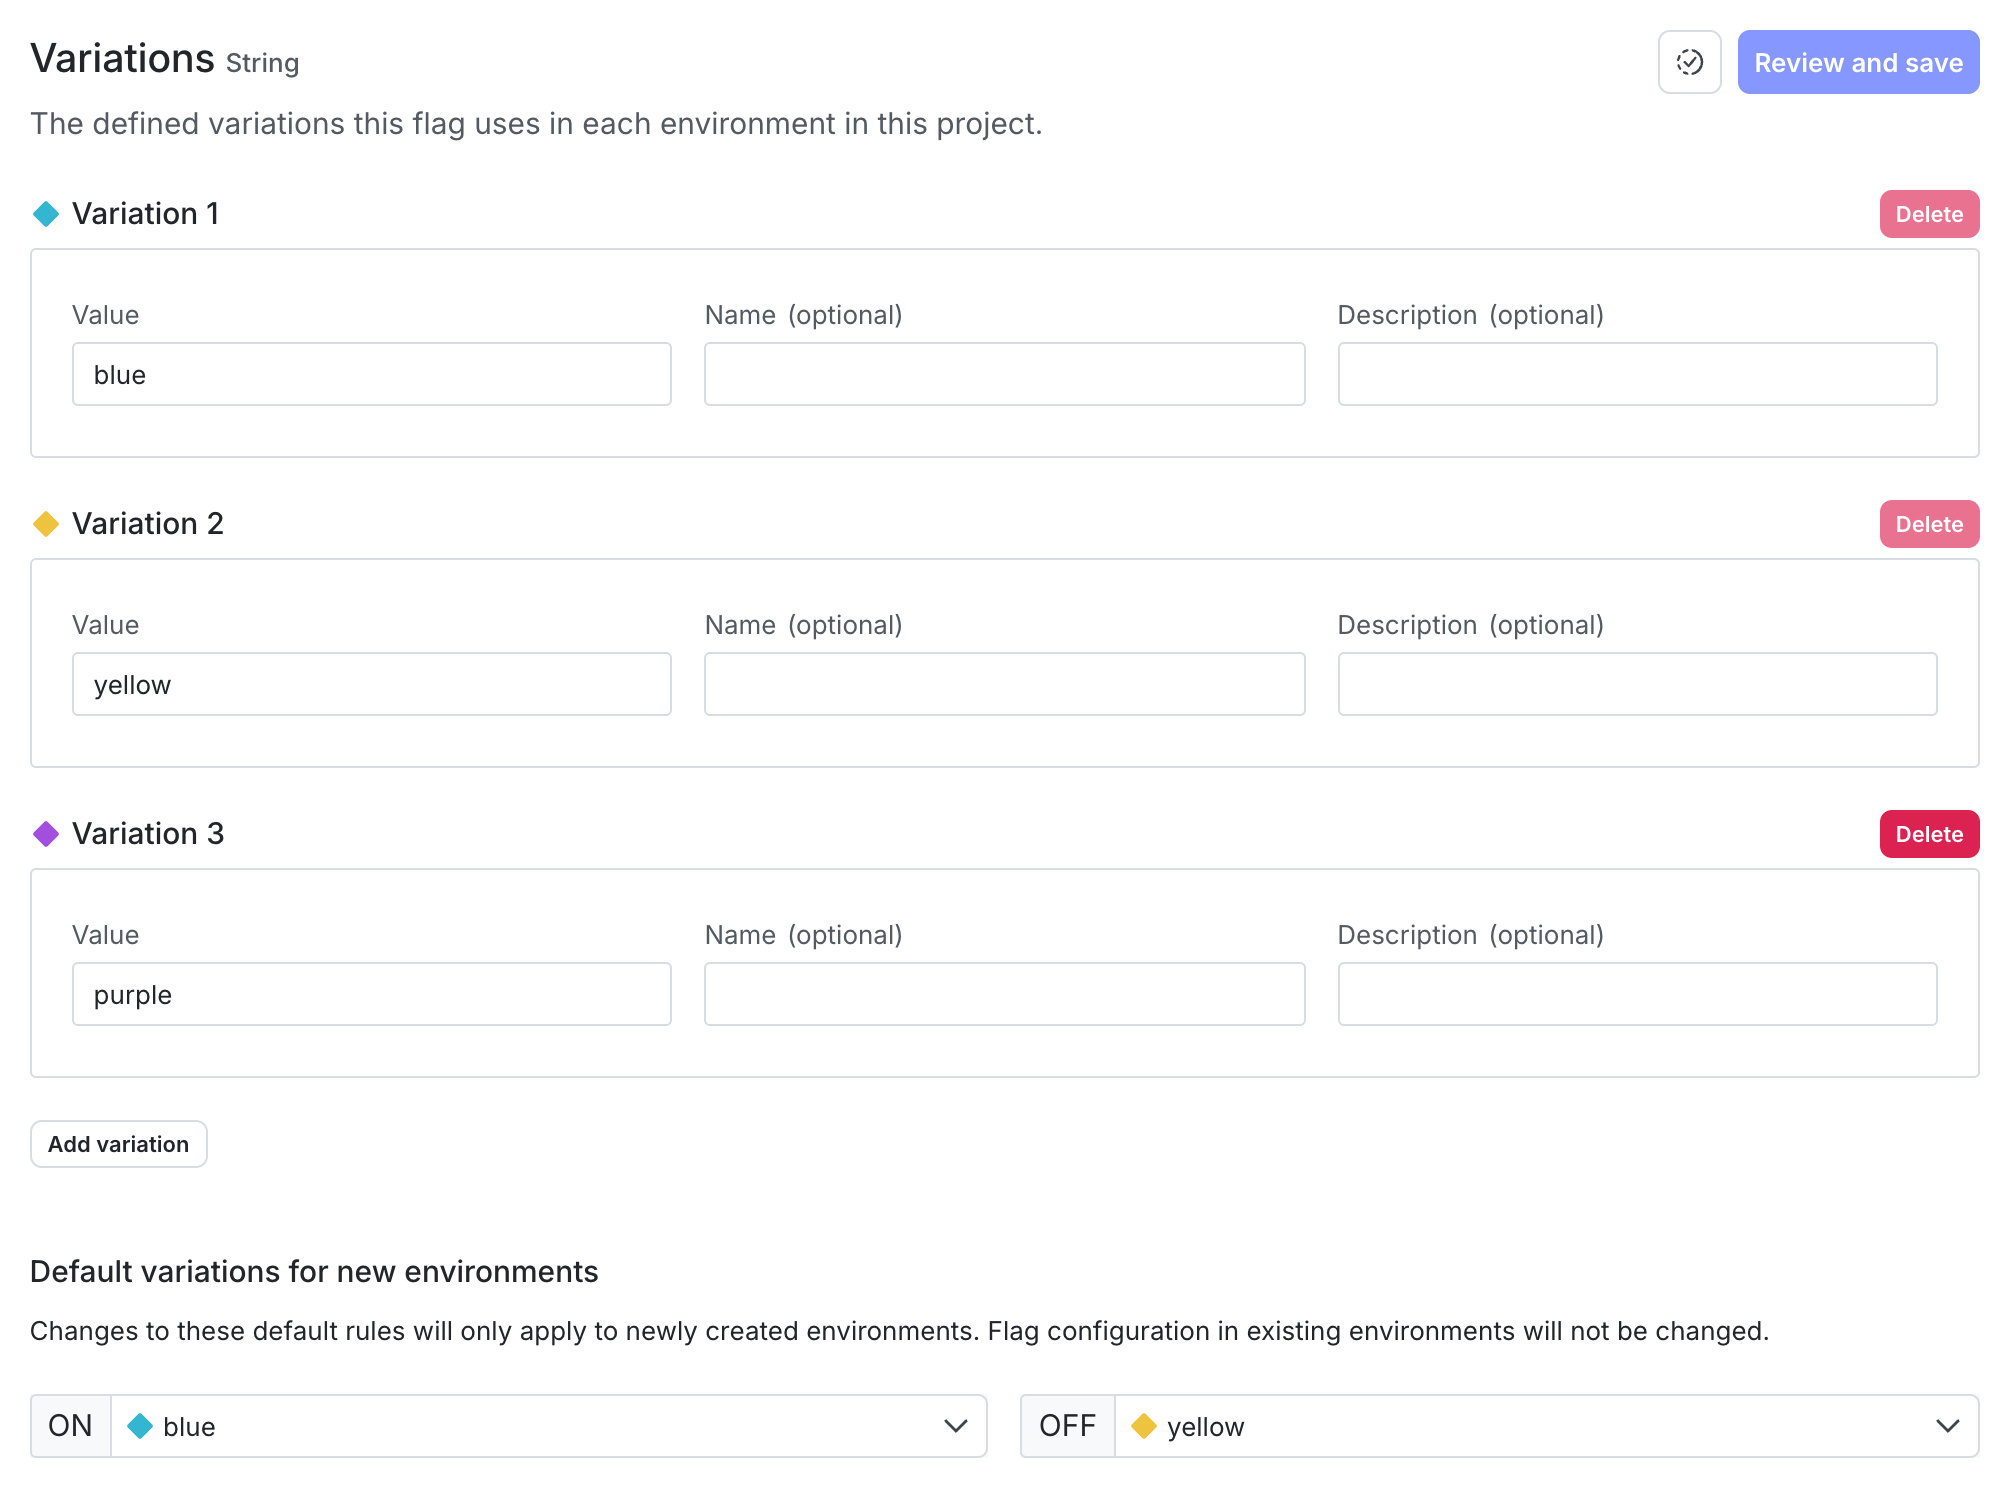Click the Variation 1 Name field

pyautogui.click(x=1004, y=375)
